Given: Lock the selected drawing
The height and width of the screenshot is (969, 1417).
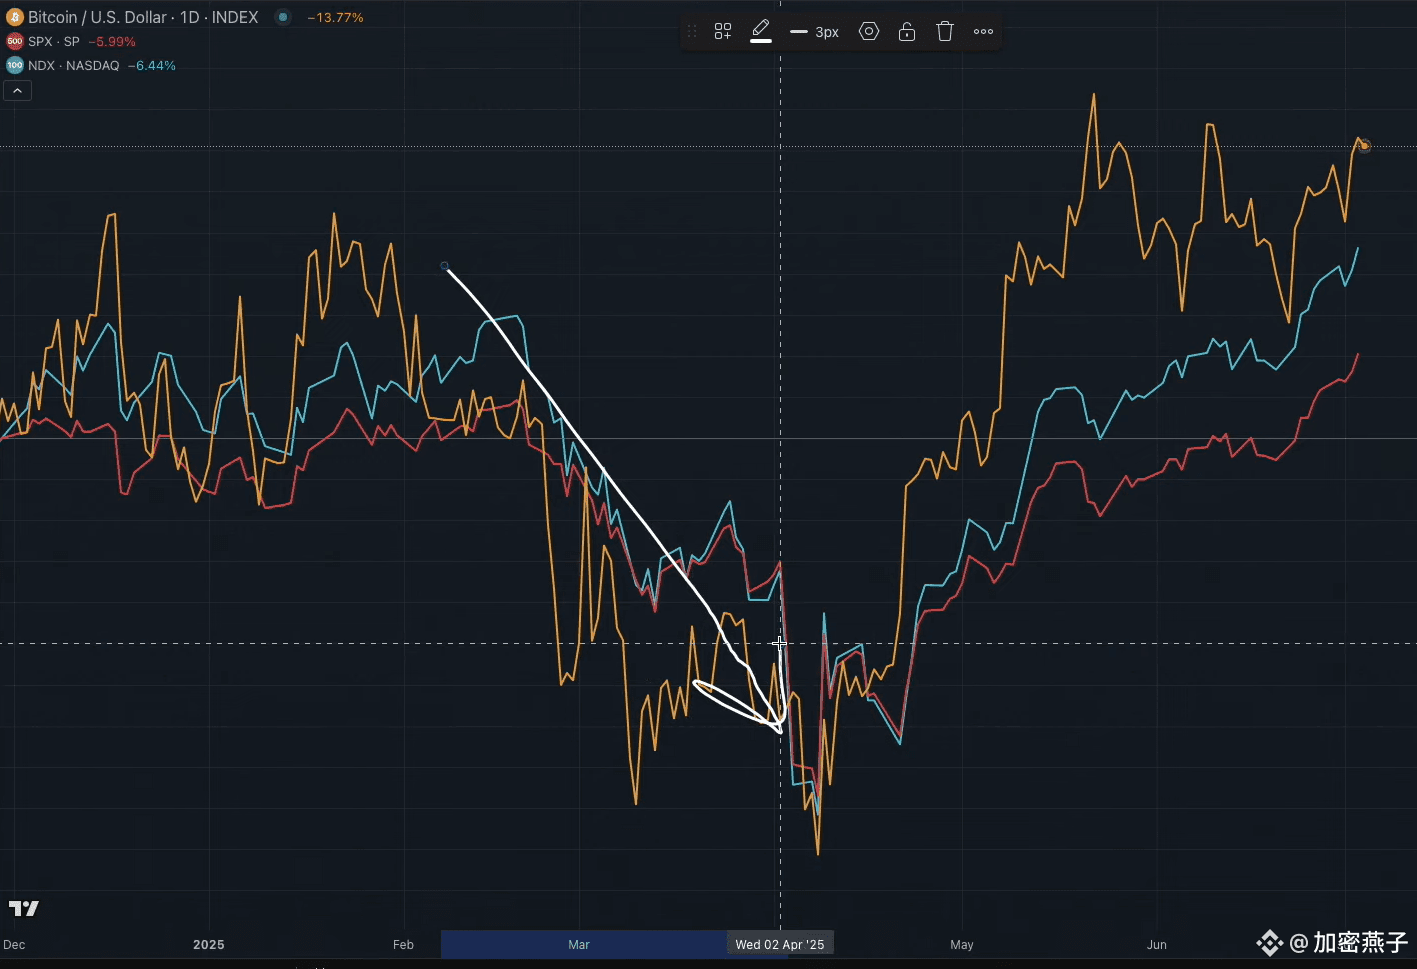Looking at the screenshot, I should [907, 32].
